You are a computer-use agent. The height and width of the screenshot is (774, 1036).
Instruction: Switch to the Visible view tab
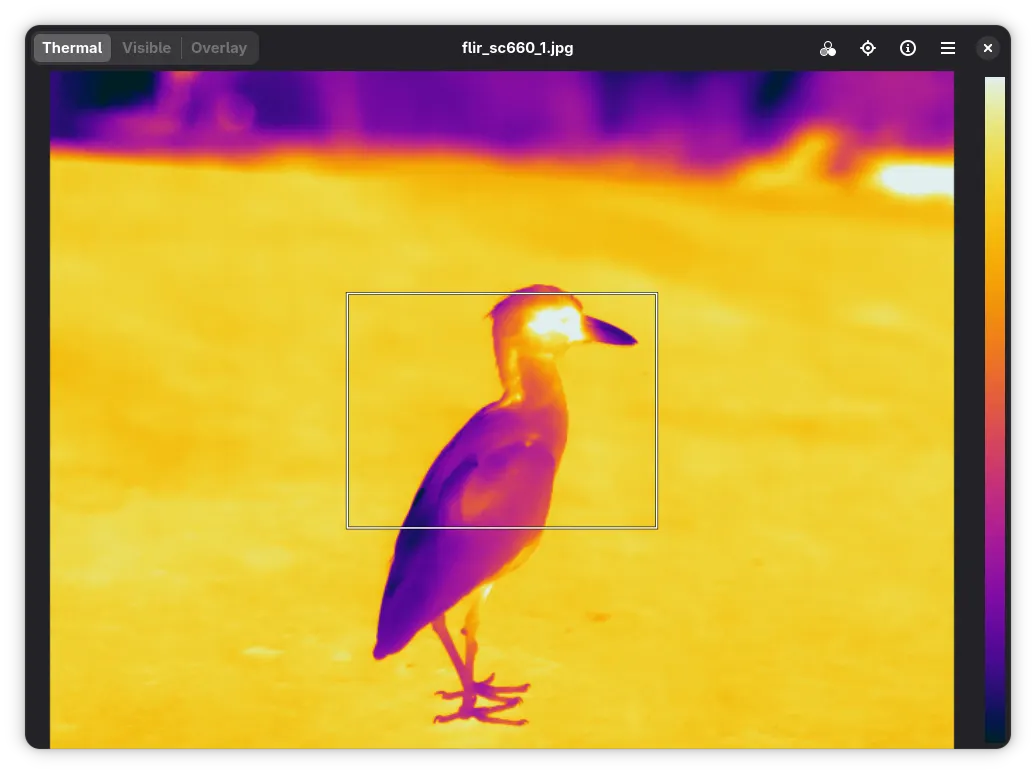(147, 48)
